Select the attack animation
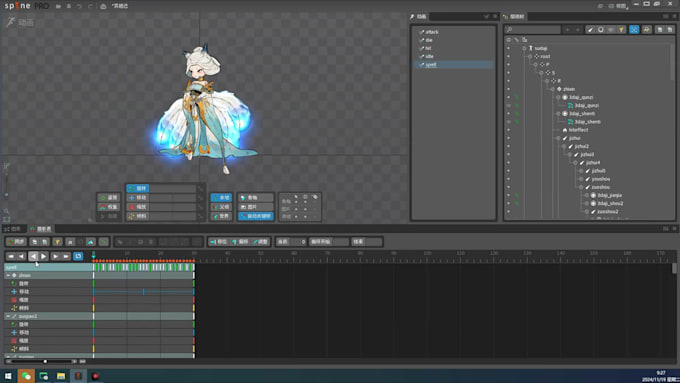 (x=432, y=32)
